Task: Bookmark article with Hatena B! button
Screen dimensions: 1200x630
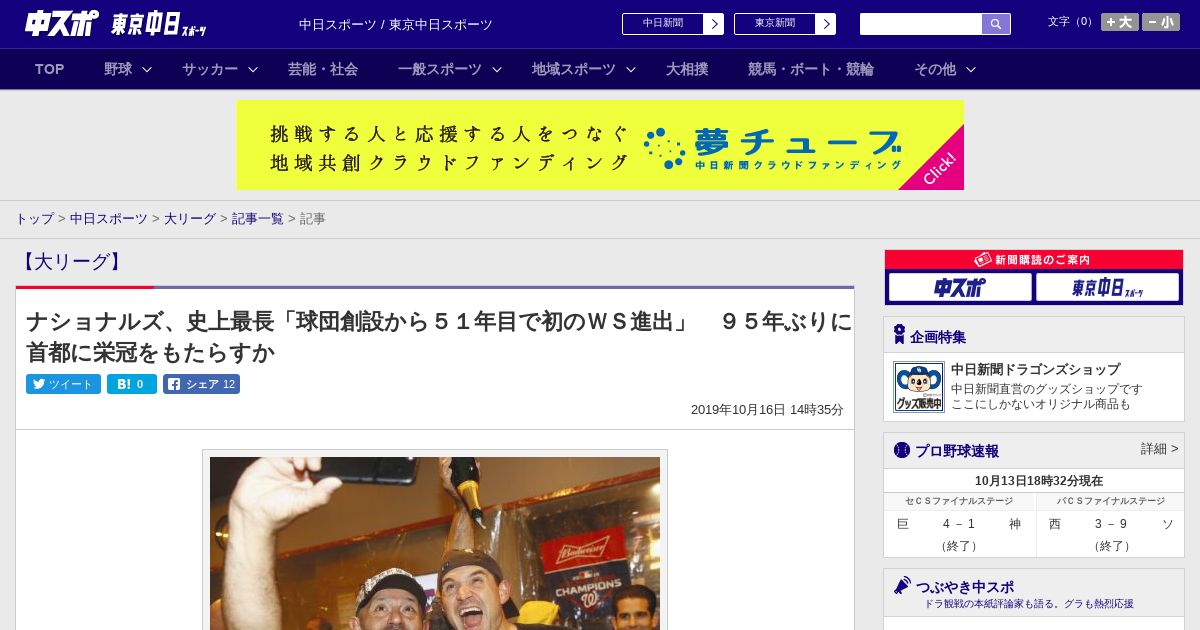Action: tap(132, 384)
